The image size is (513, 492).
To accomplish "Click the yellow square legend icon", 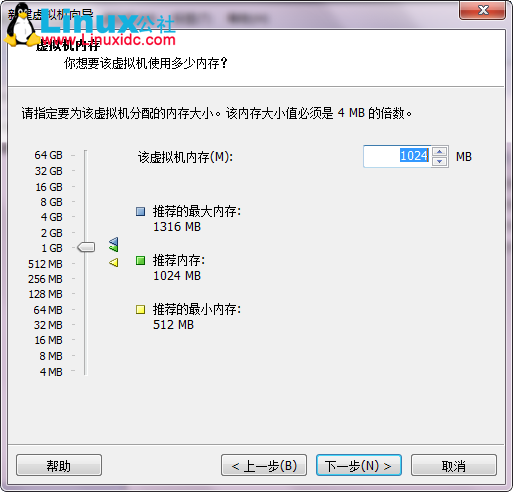I will click(x=141, y=309).
